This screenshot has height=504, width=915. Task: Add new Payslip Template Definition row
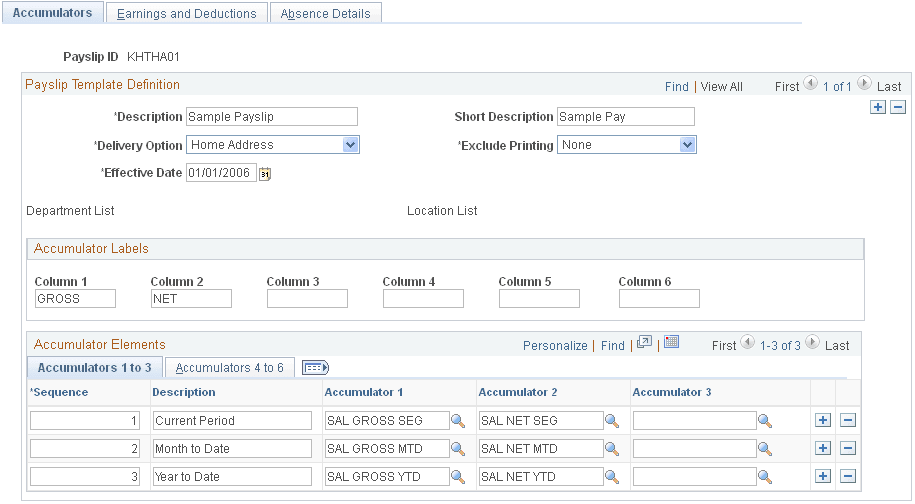(x=878, y=107)
